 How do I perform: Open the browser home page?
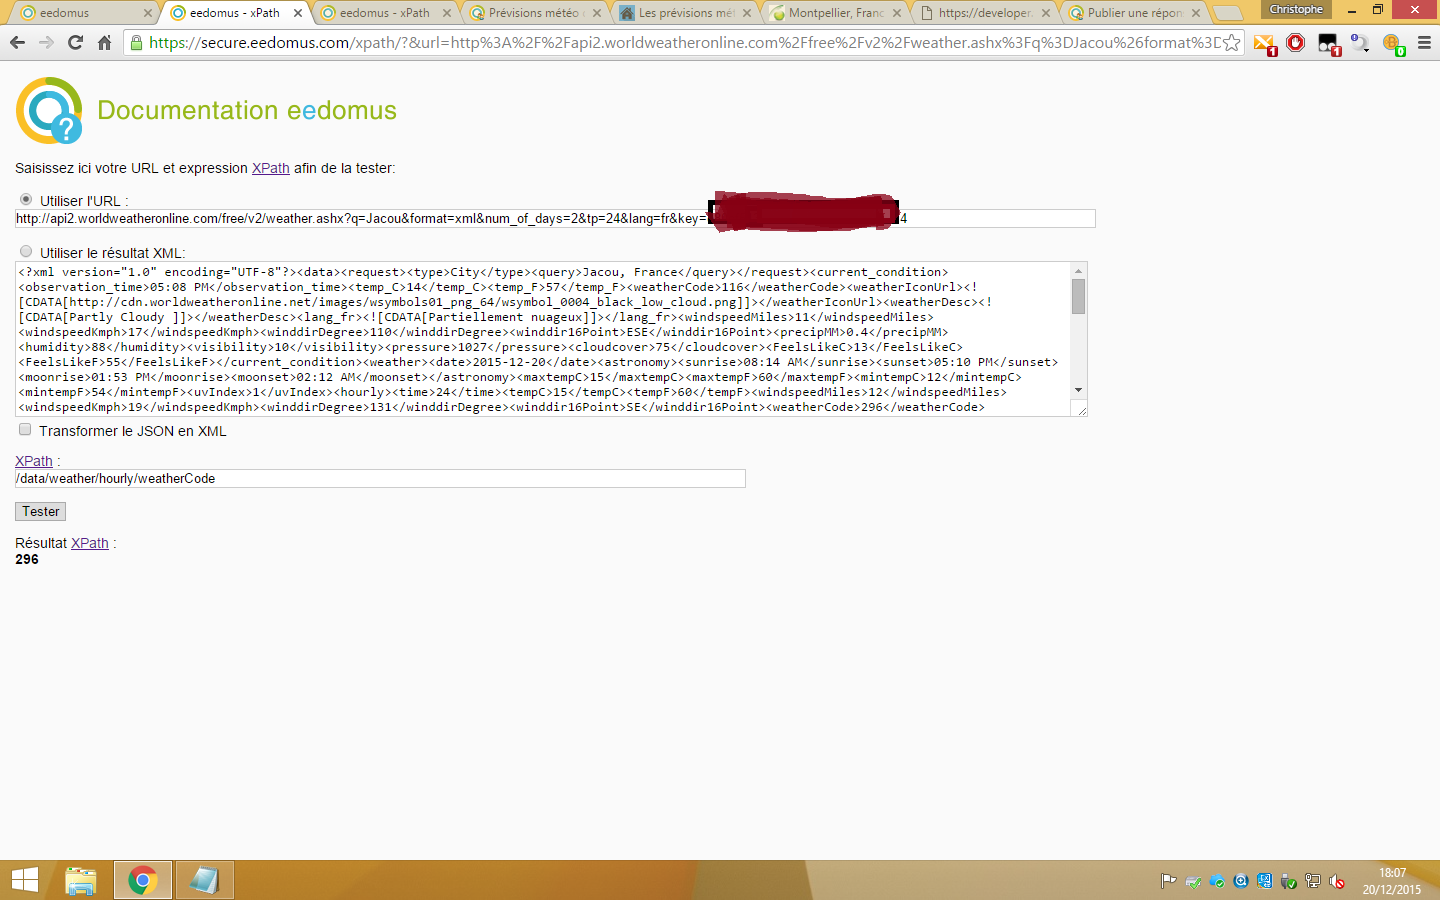pos(104,43)
